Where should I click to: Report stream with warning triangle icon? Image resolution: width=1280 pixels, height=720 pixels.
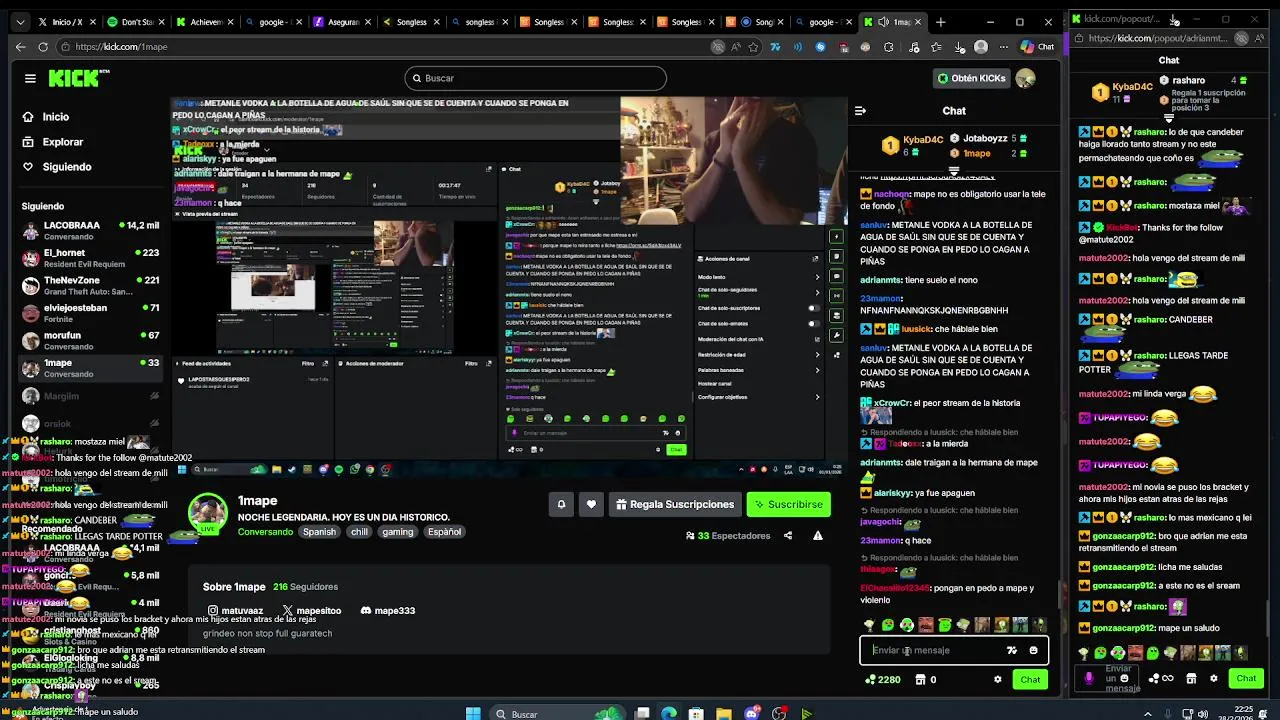click(x=818, y=536)
